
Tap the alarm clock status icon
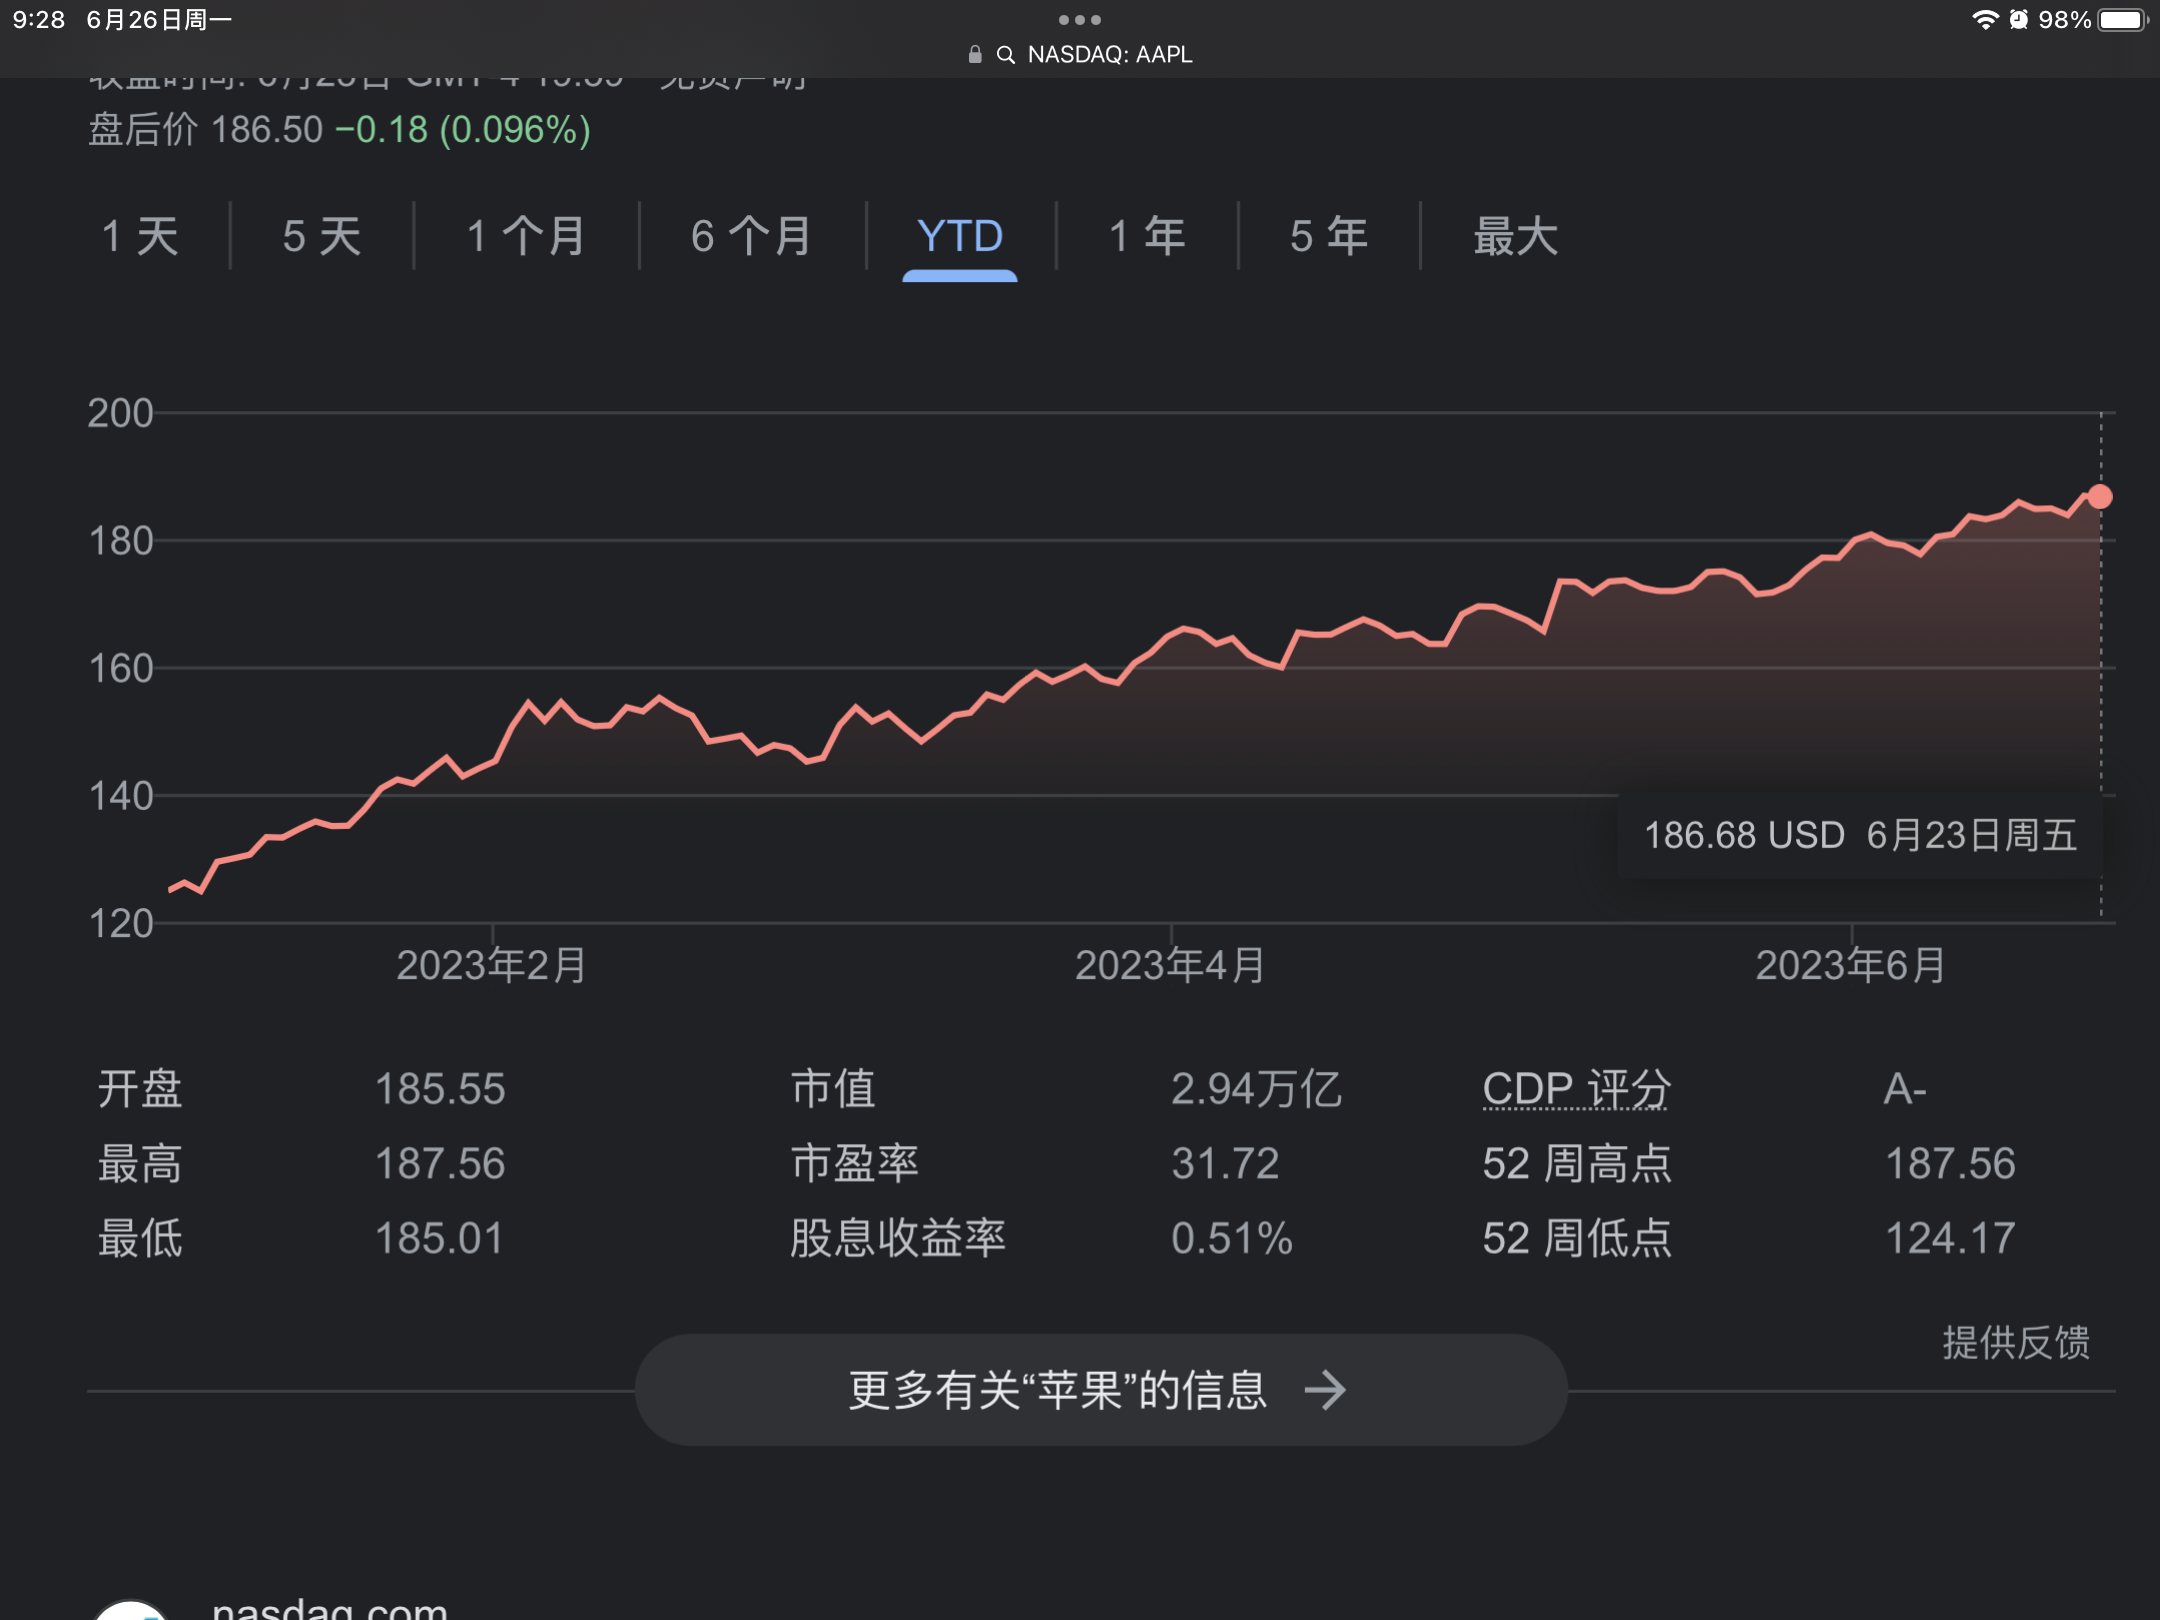pyautogui.click(x=2019, y=20)
